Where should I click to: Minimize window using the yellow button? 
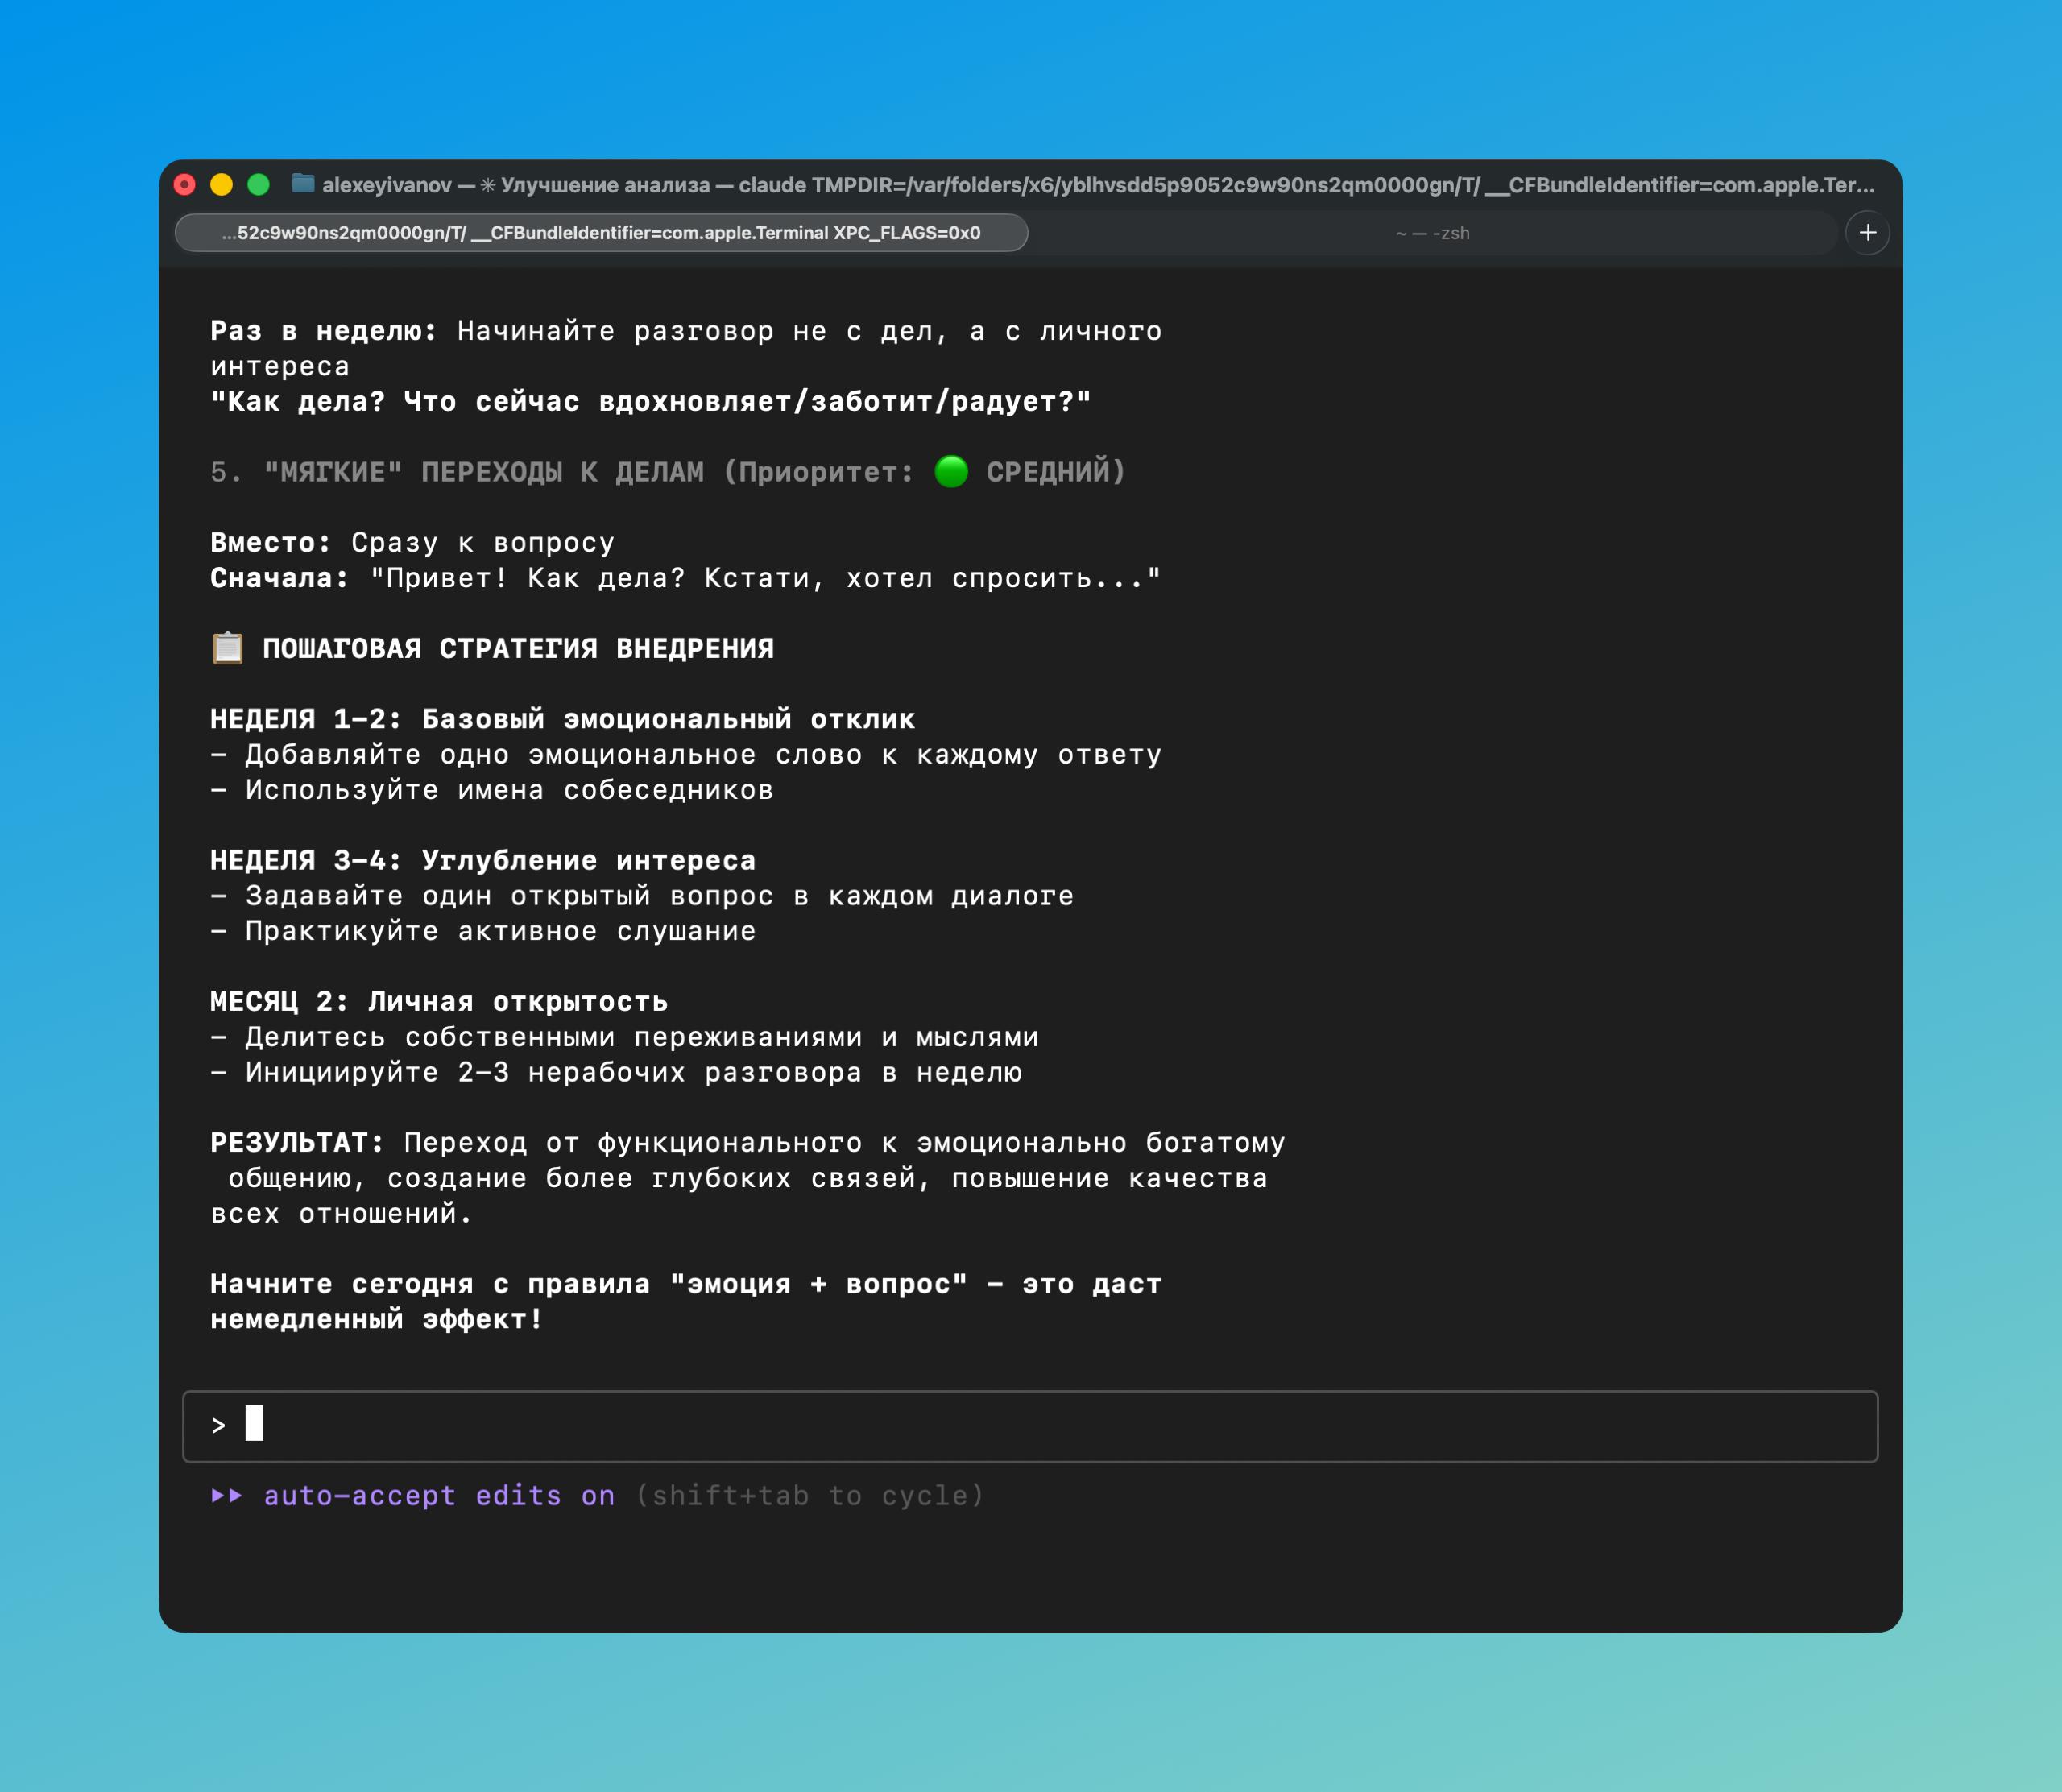222,184
